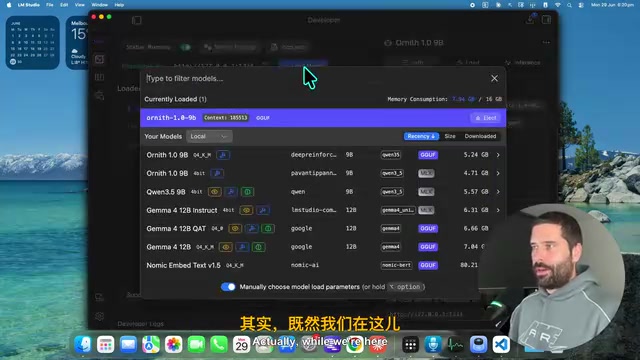640x360 pixels.
Task: Click the green reasoning icon on Gemma 4 12B QAT
Action: (268, 229)
